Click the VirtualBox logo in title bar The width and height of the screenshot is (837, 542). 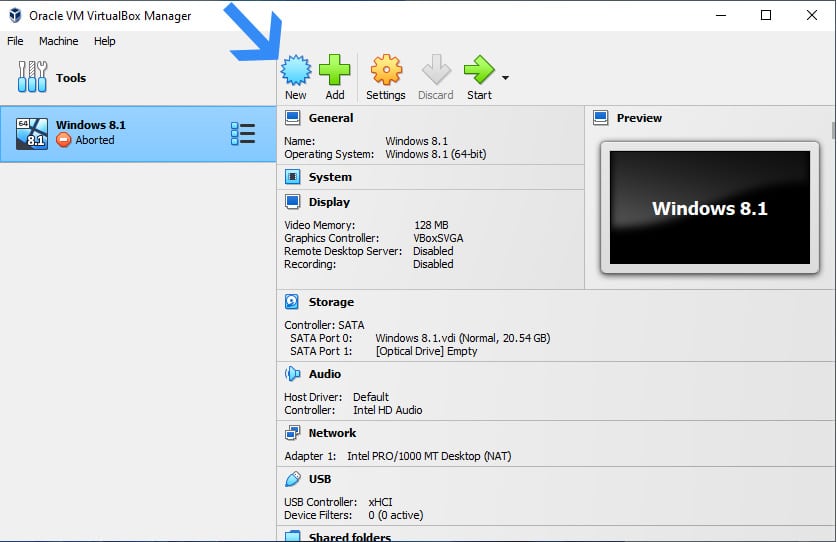[15, 15]
